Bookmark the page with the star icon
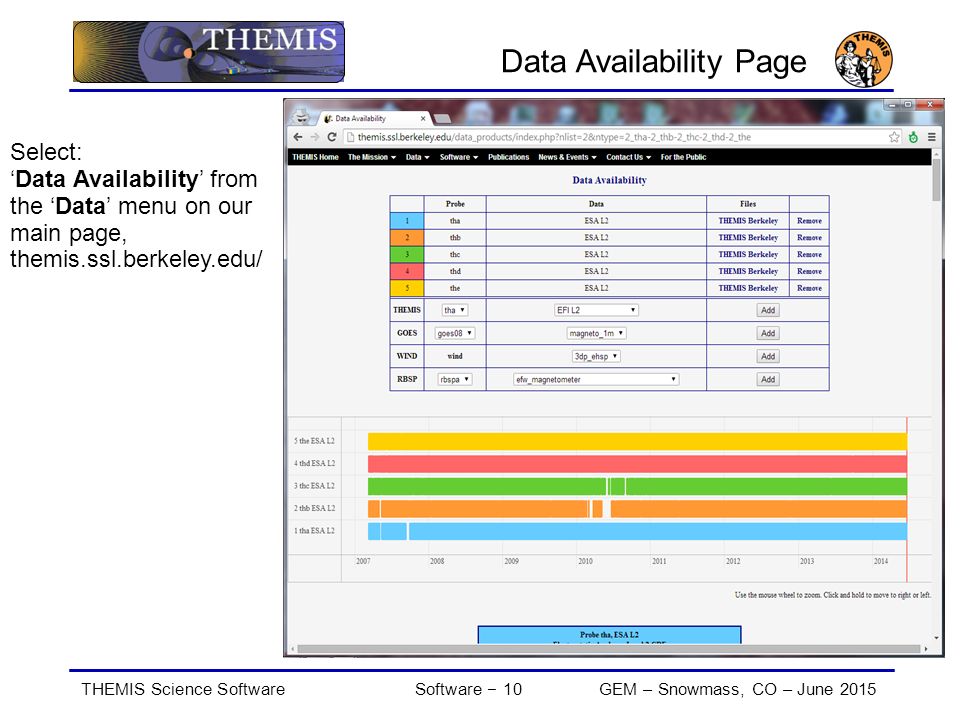This screenshot has width=960, height=720. click(x=894, y=137)
